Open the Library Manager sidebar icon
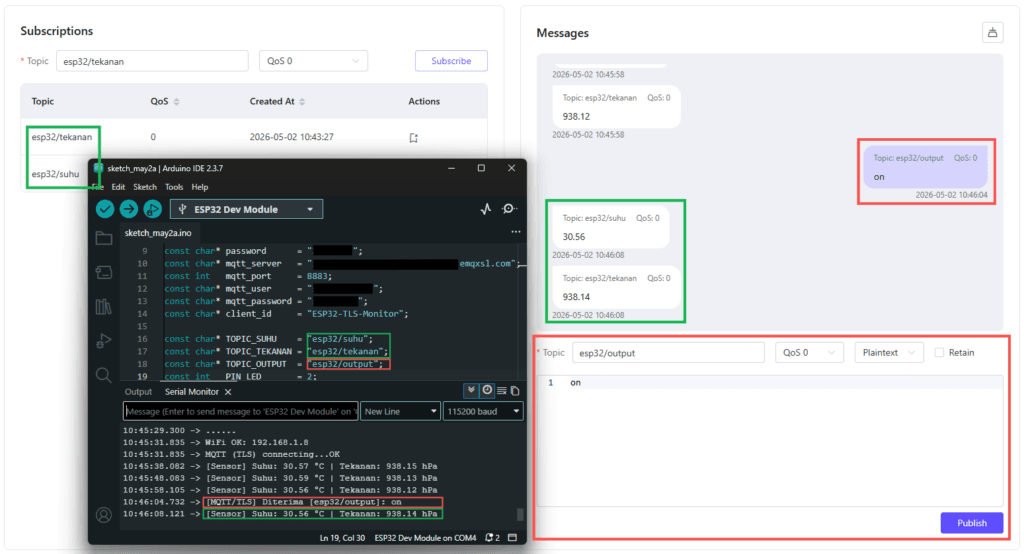1024x554 pixels. click(x=104, y=306)
